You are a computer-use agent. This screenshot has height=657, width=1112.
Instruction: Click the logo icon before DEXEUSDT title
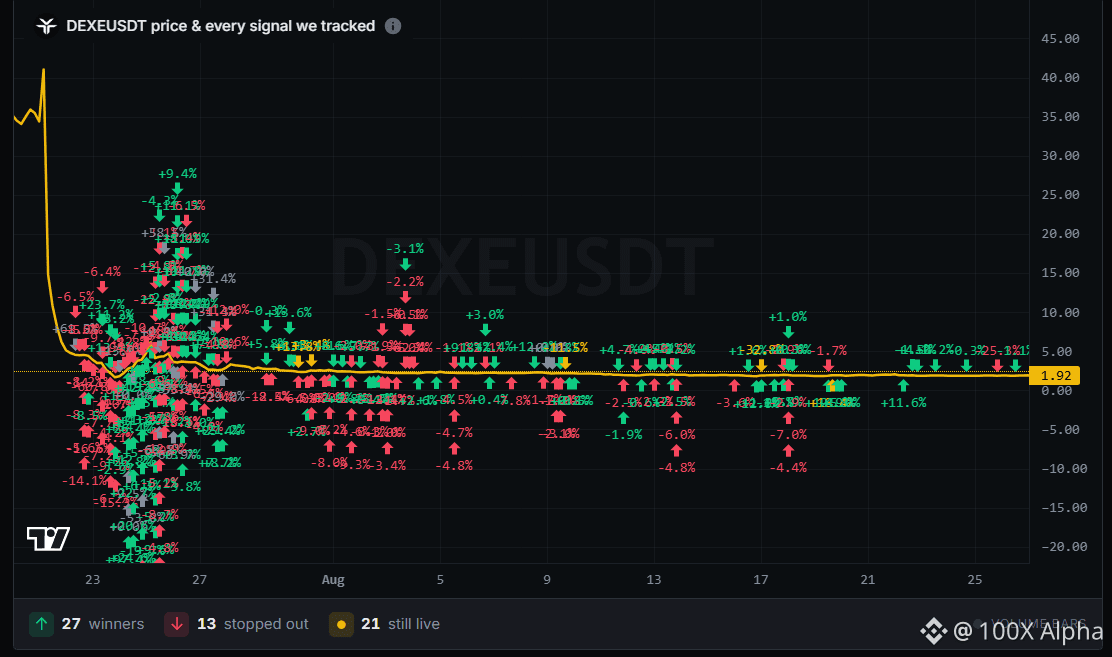point(47,26)
